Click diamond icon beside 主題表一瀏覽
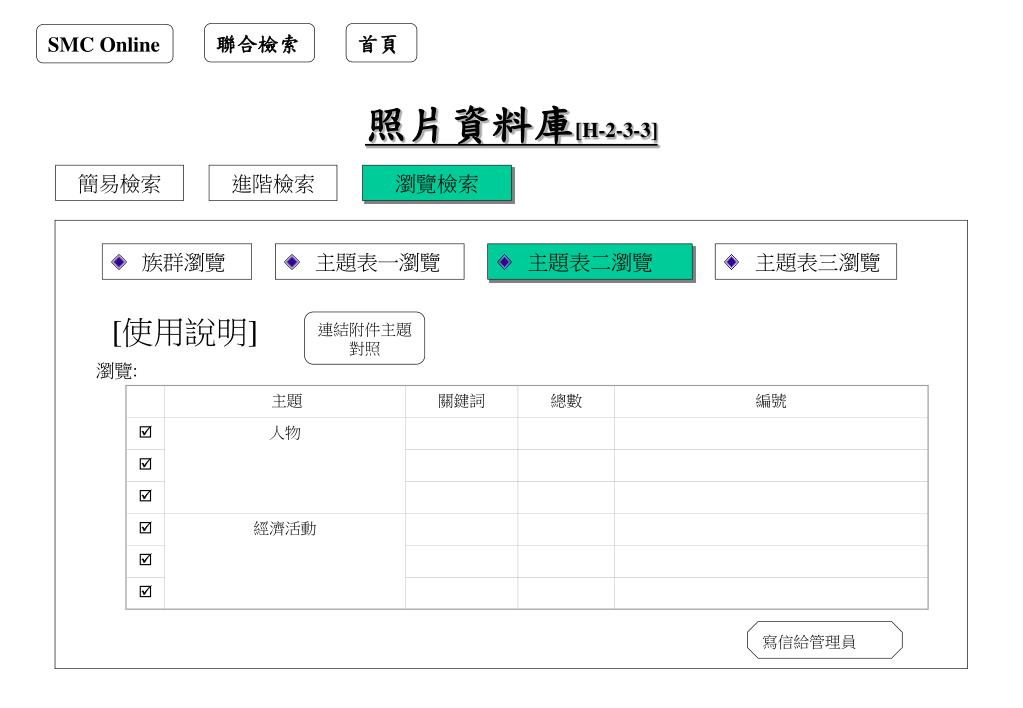The image size is (1023, 708). click(292, 262)
